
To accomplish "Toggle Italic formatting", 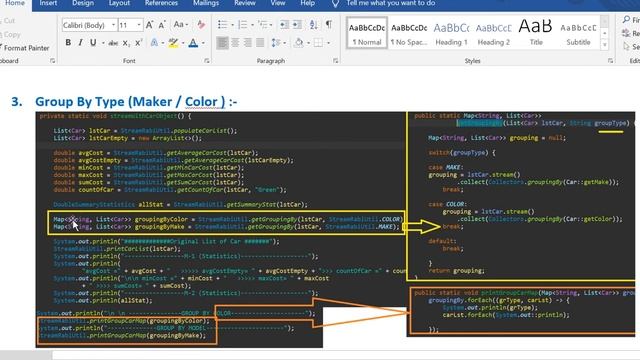I will click(x=80, y=42).
